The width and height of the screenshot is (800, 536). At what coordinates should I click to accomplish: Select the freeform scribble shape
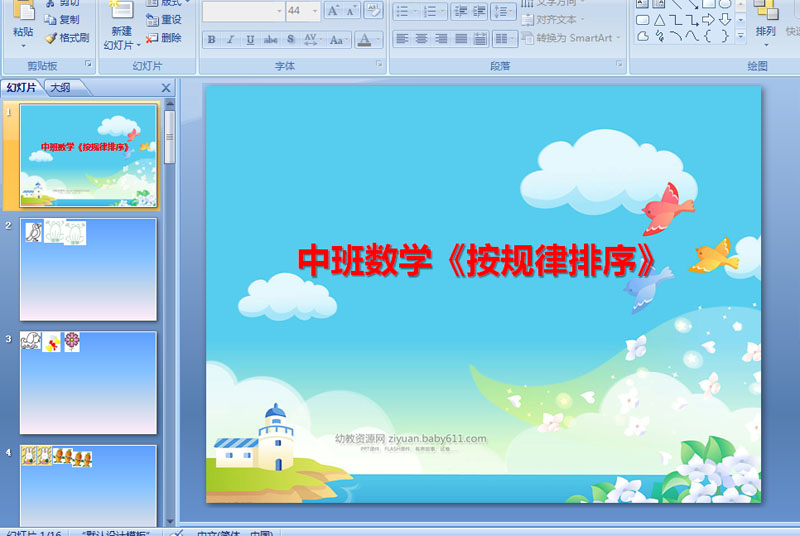tap(659, 37)
